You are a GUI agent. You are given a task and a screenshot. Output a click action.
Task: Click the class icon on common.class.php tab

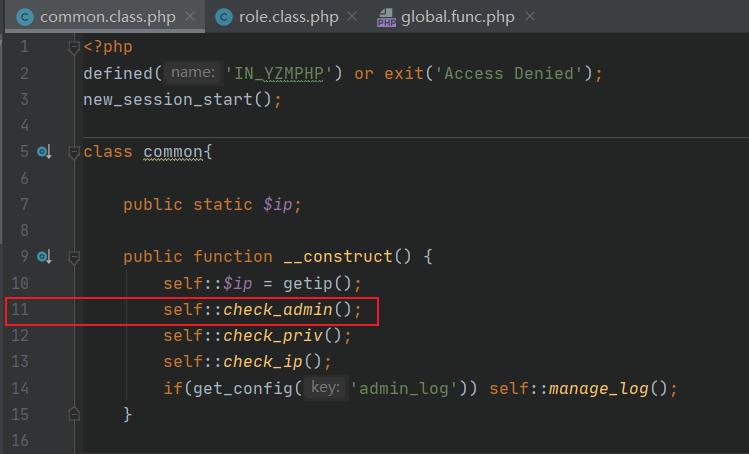coord(24,17)
